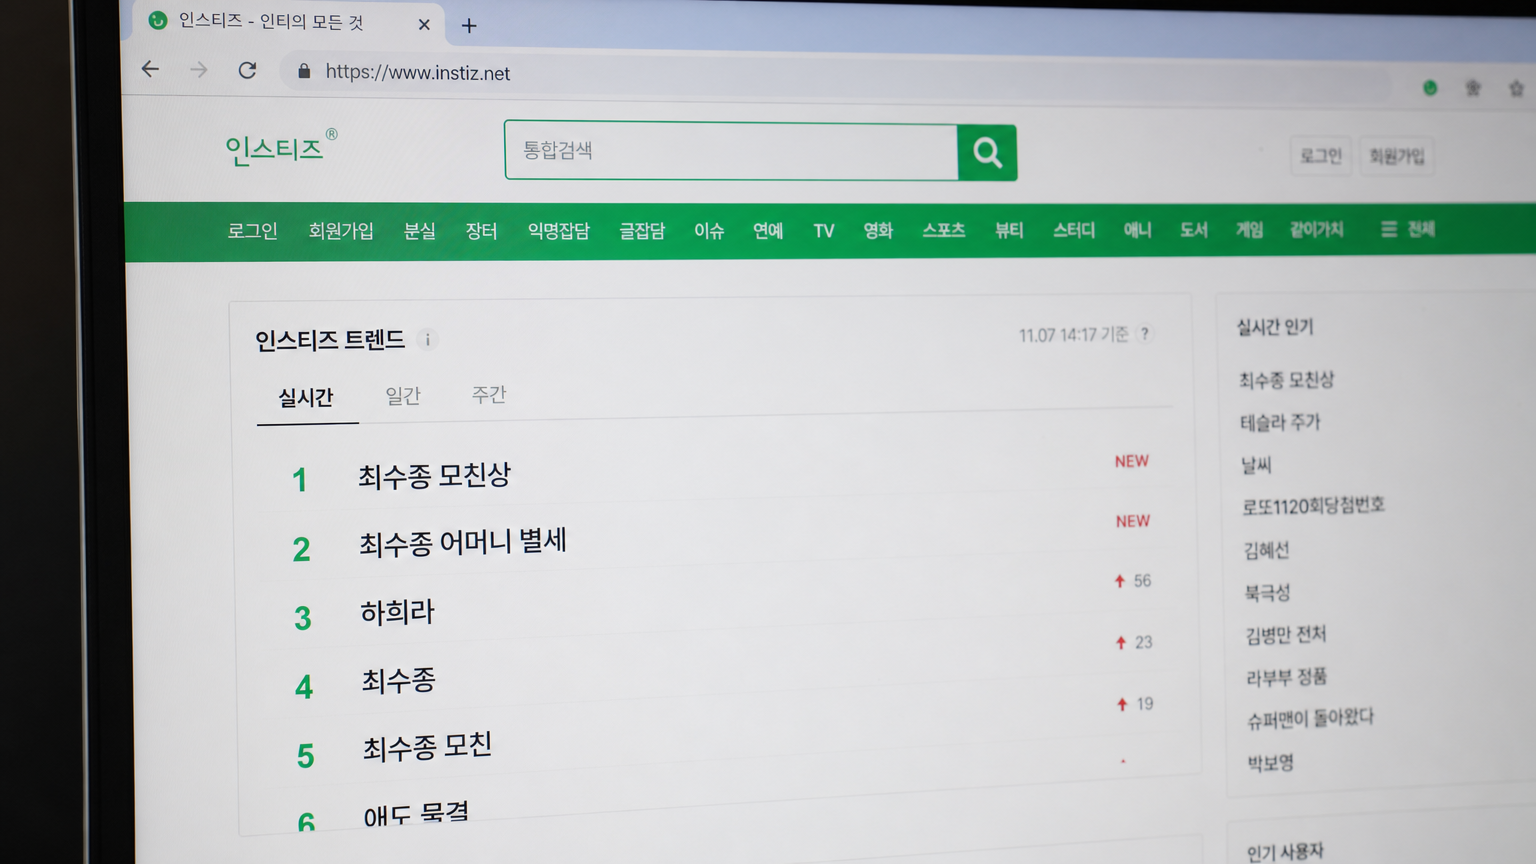Switch to the 주간 trend tab

[489, 395]
